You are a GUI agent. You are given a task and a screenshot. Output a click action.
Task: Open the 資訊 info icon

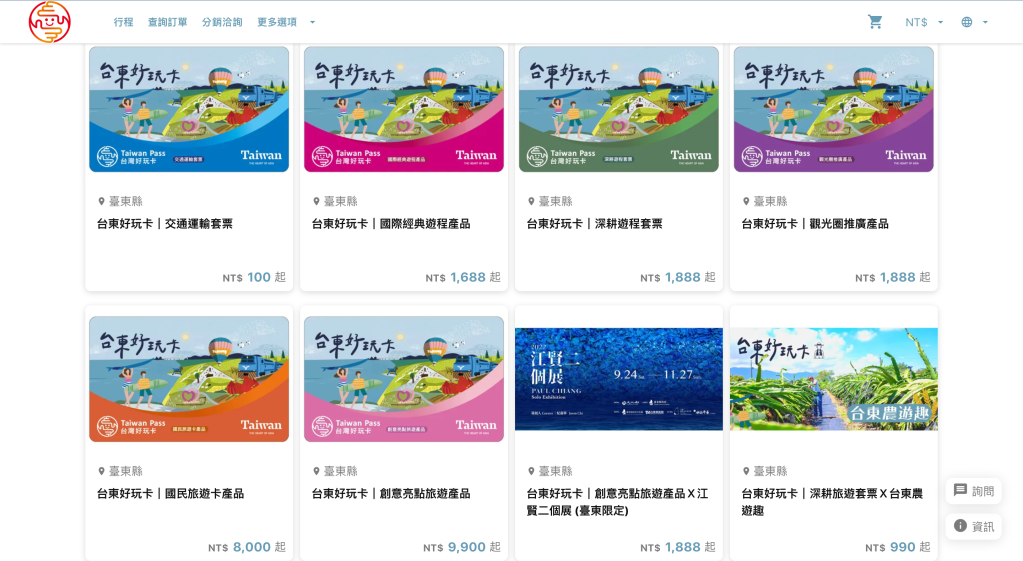960,526
